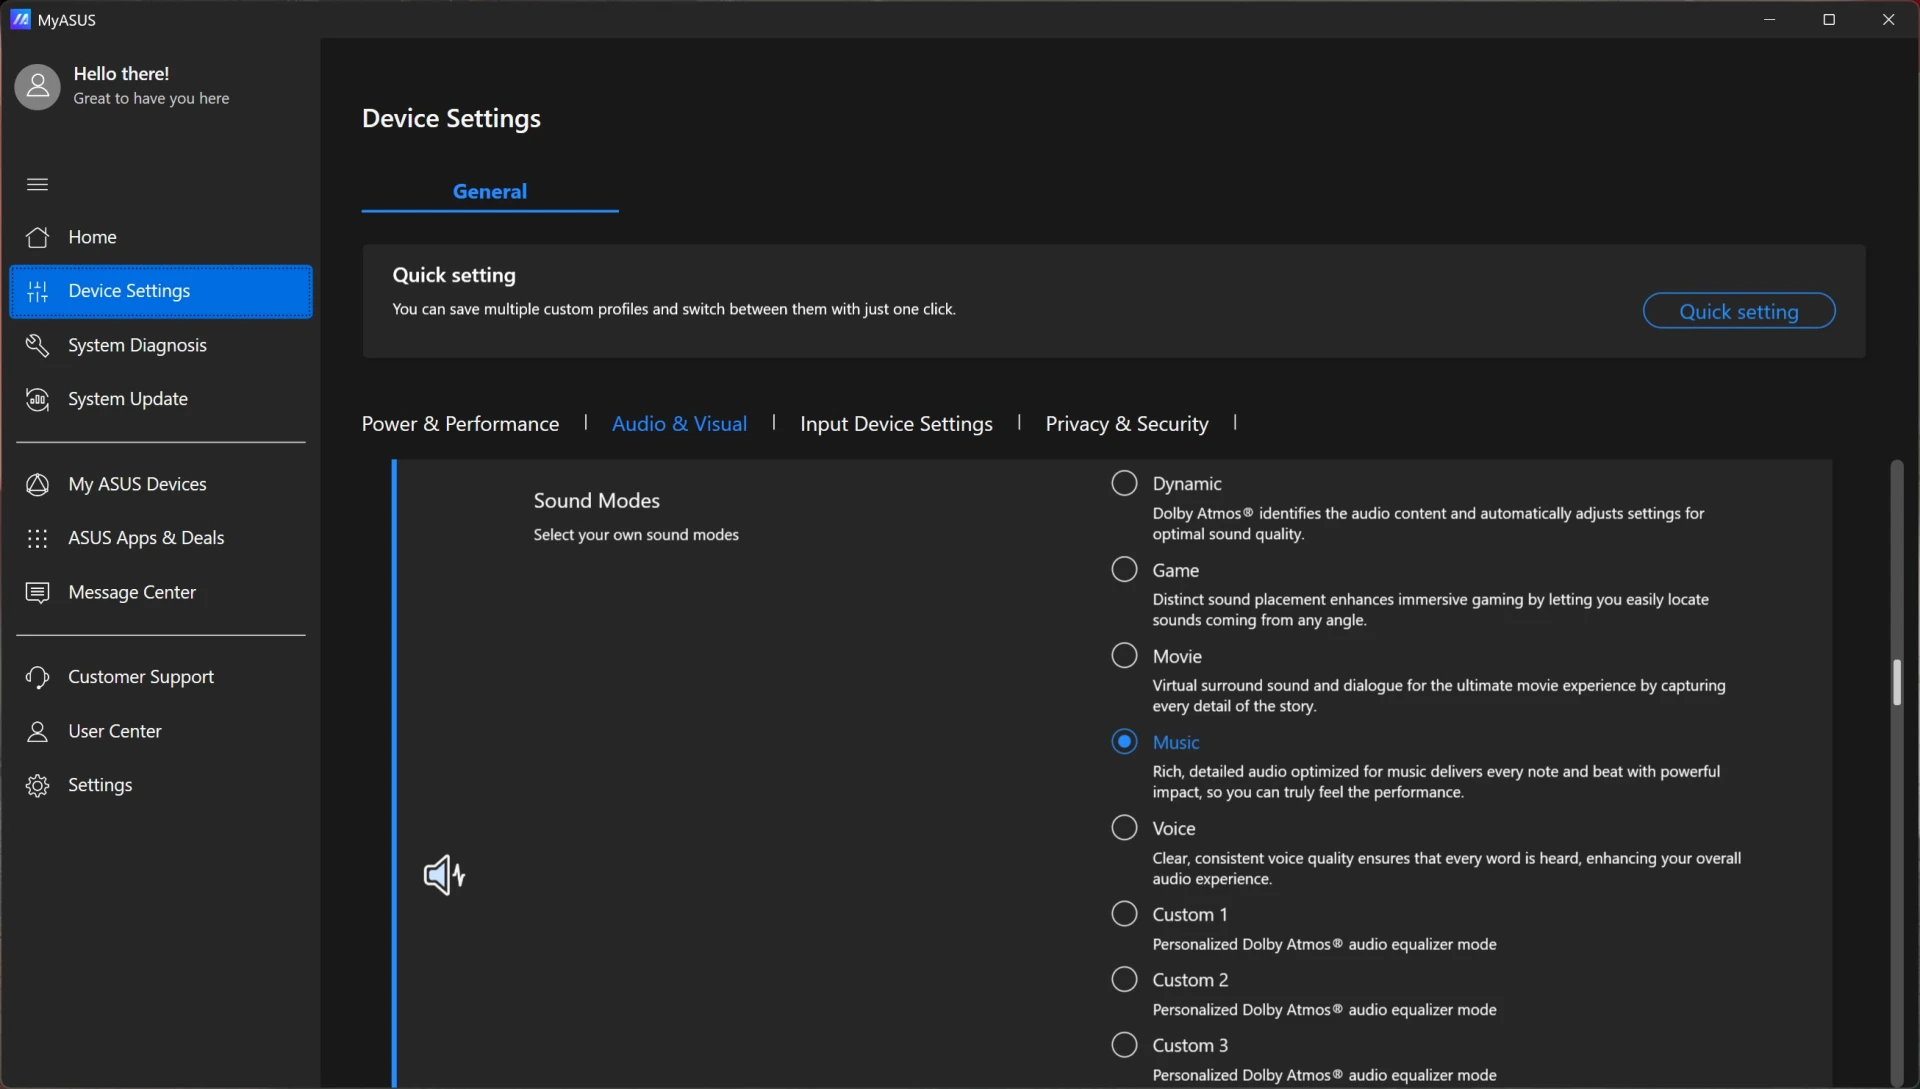Select the Music sound mode radio button

point(1124,741)
